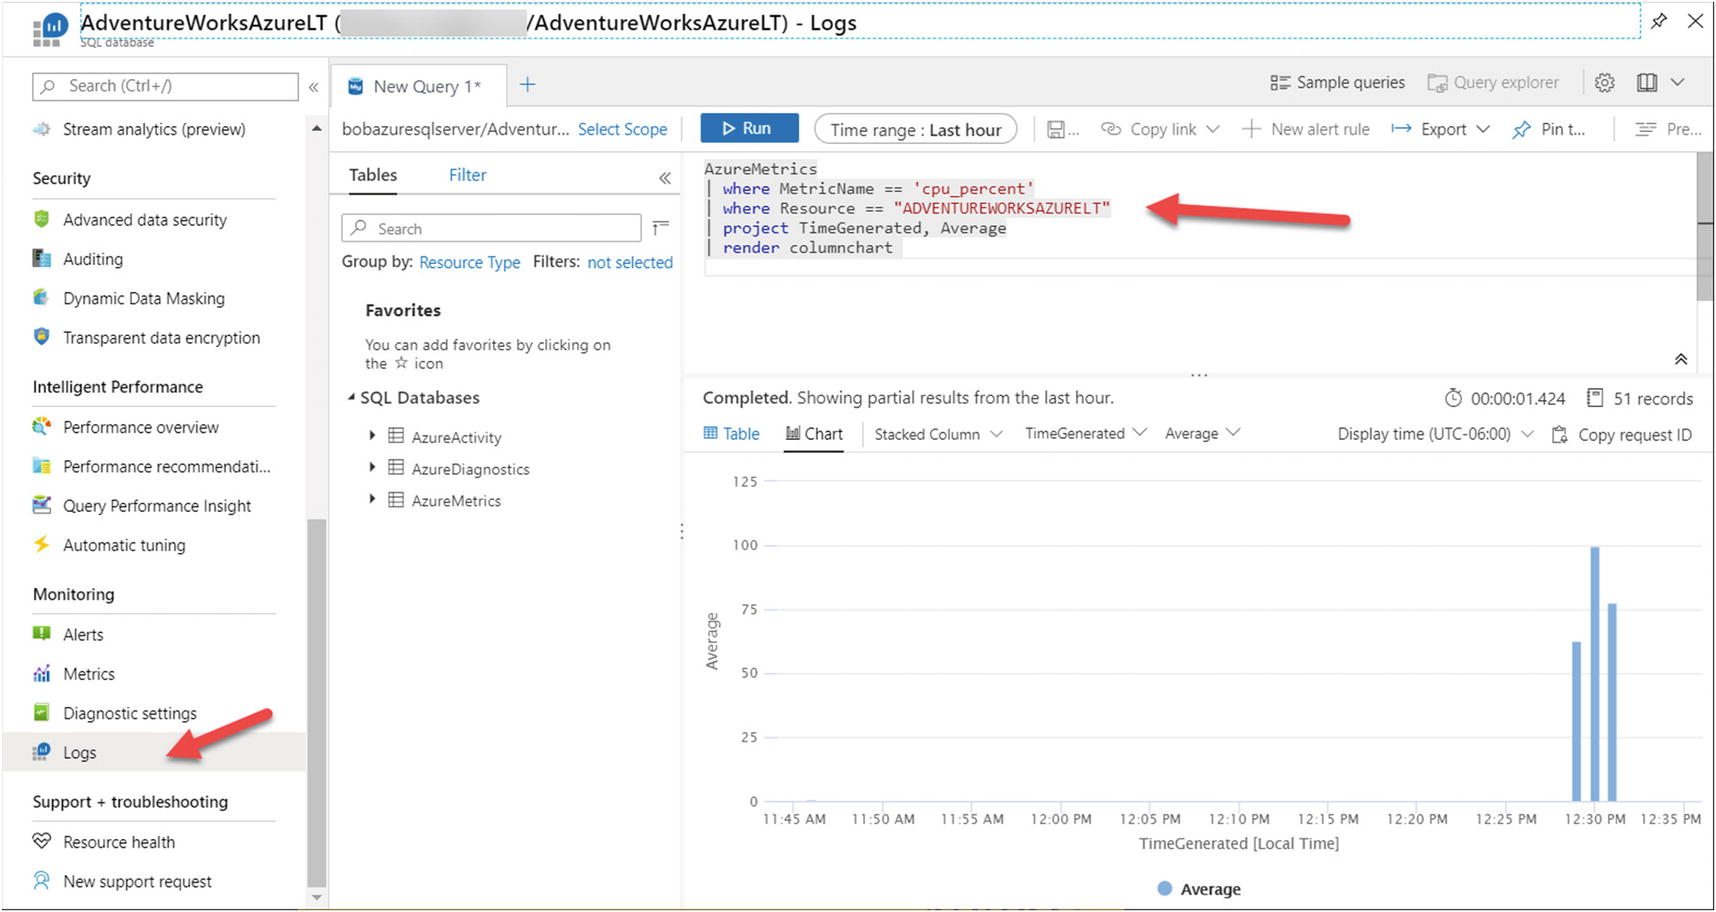The width and height of the screenshot is (1716, 912).
Task: Expand the AzureMetrics table
Action: click(372, 499)
